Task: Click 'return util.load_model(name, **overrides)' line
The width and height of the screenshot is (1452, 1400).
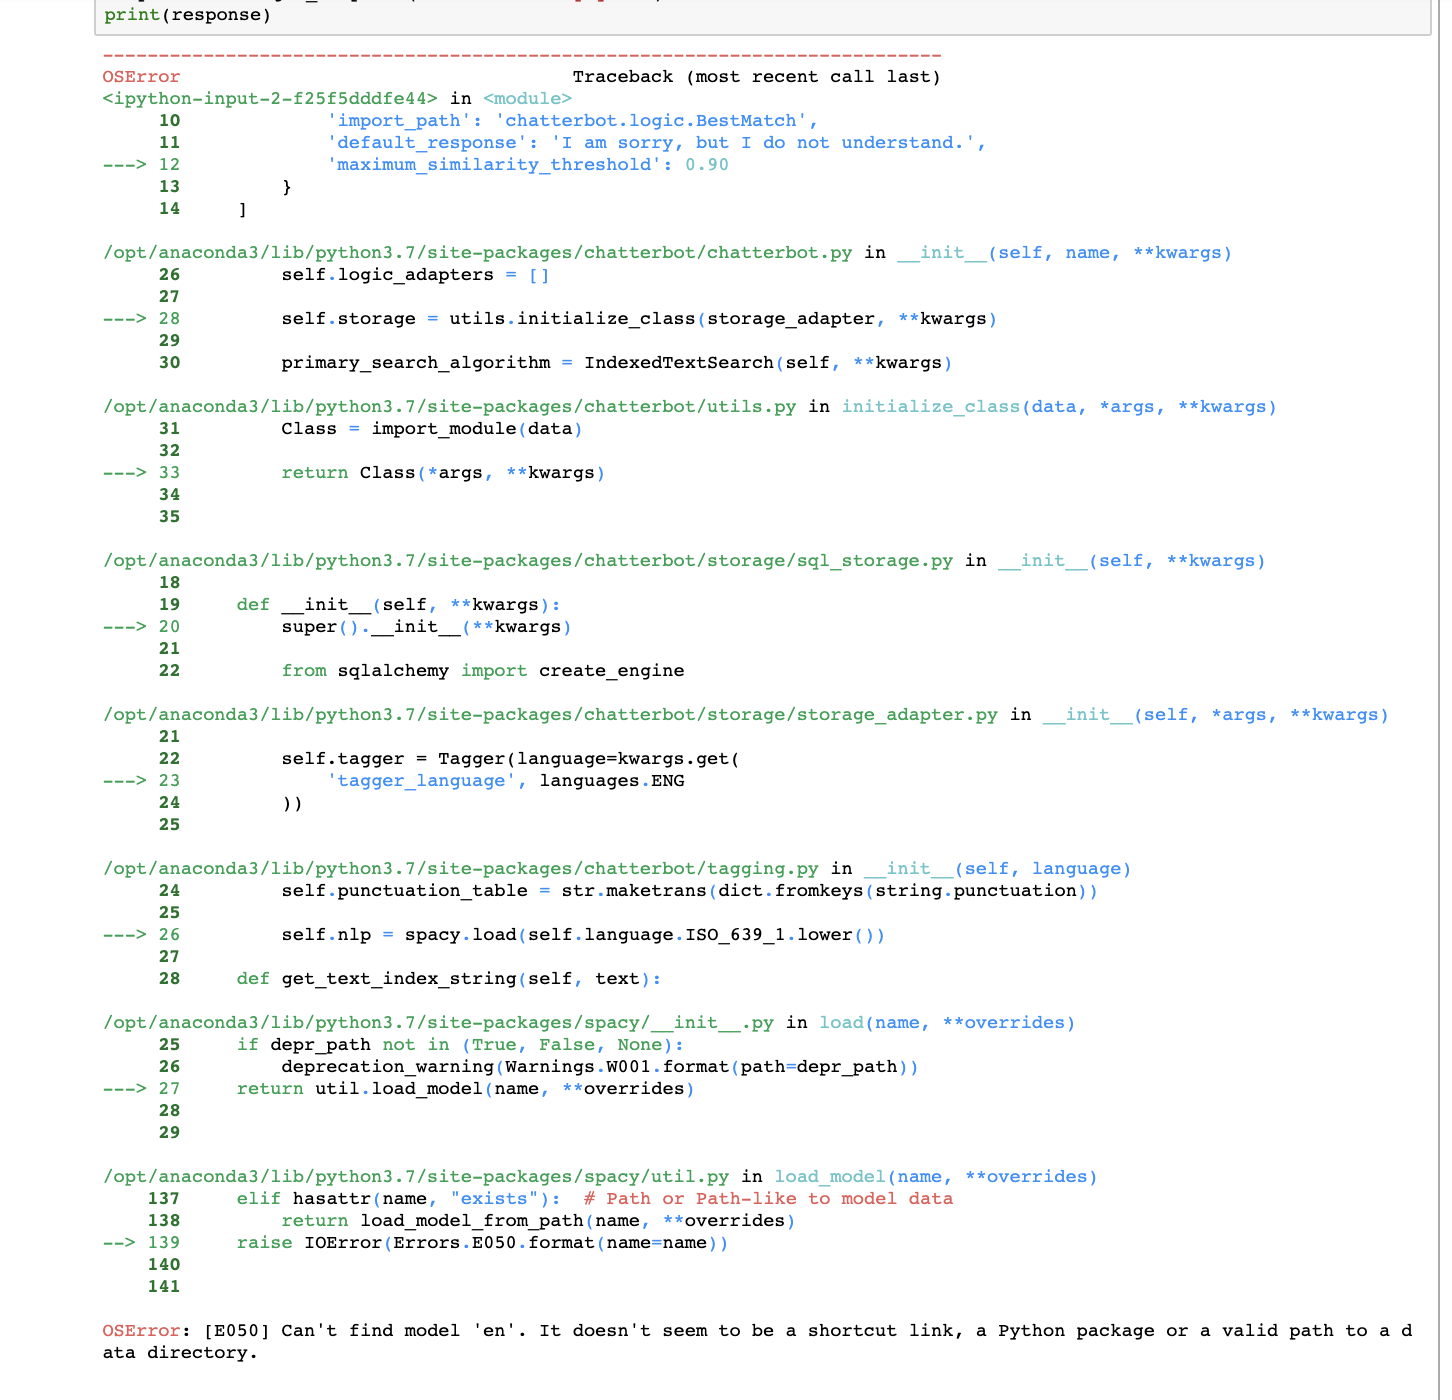Action: tap(466, 1089)
